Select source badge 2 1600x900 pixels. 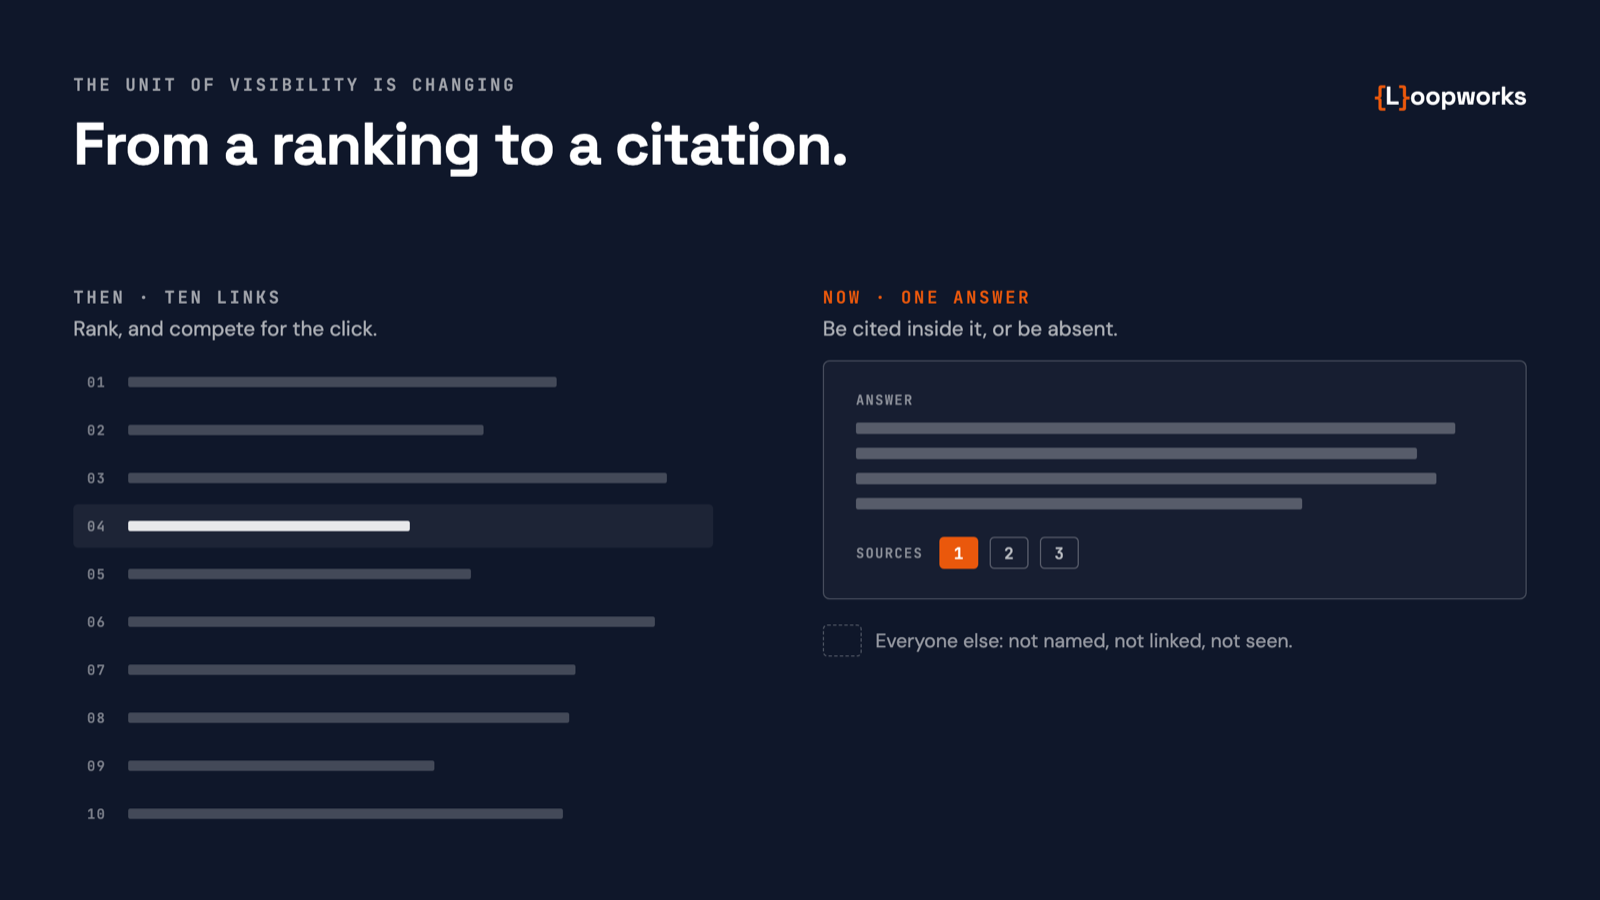pyautogui.click(x=1009, y=553)
